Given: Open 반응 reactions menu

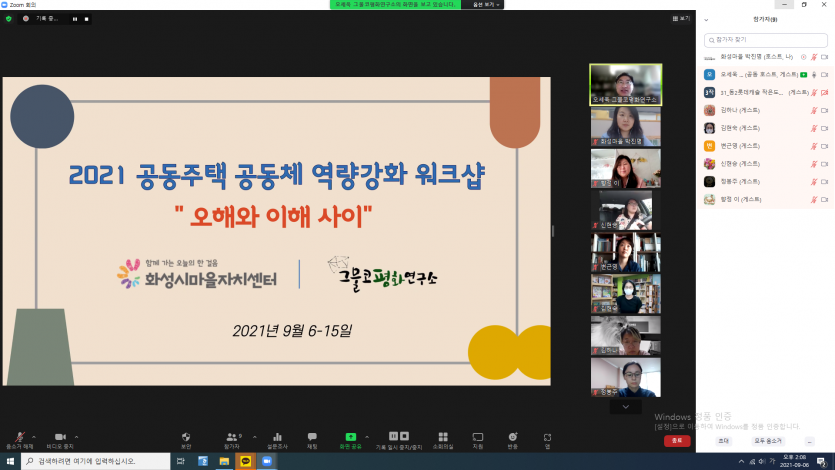Looking at the screenshot, I should 513,440.
